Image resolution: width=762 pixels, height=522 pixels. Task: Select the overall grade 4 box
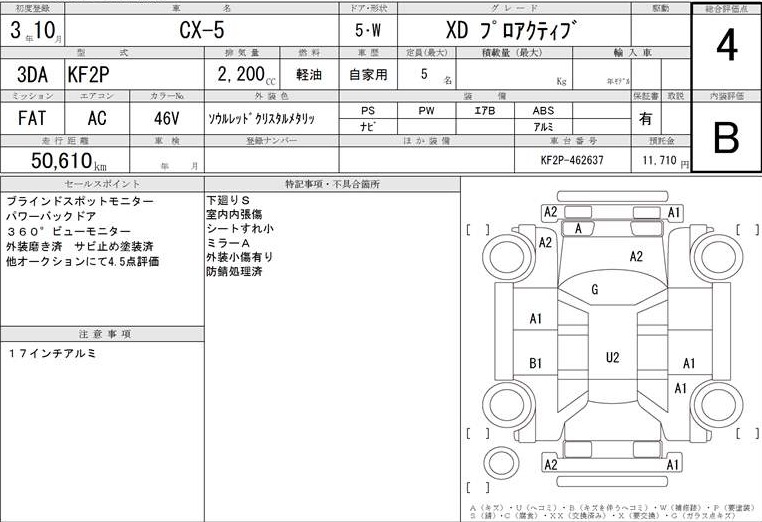726,47
